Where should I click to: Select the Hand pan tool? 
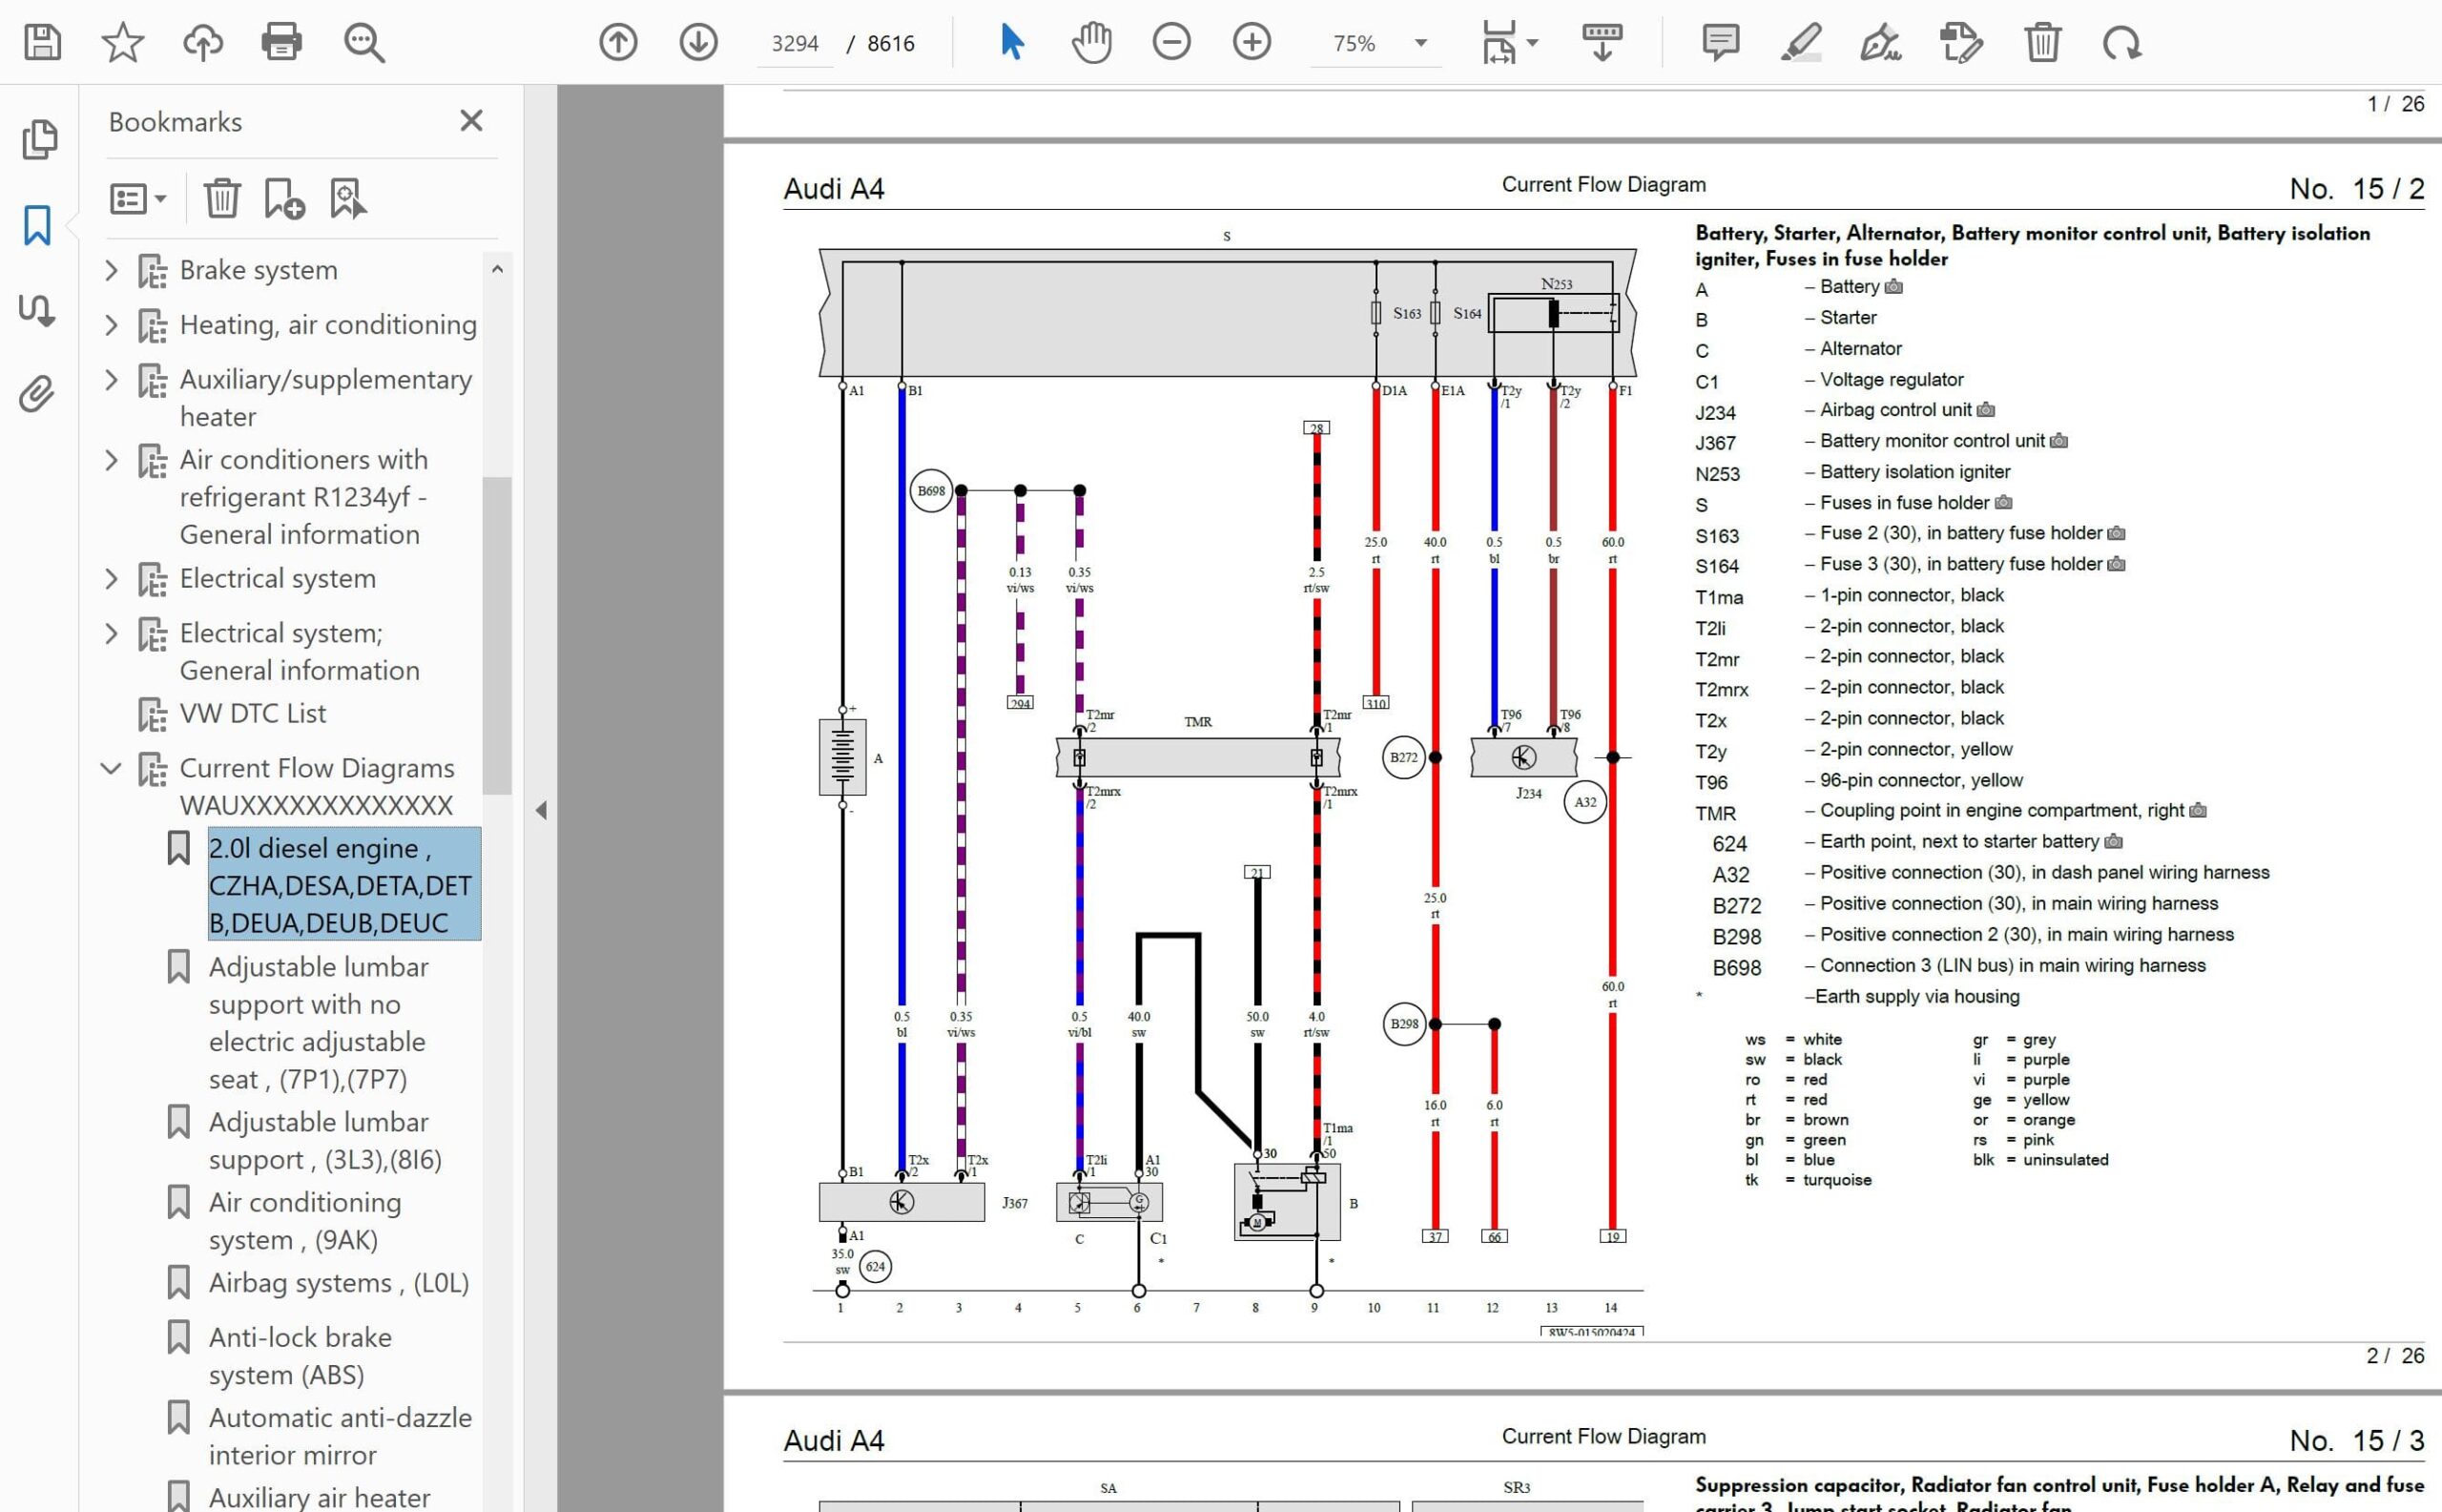click(1091, 42)
